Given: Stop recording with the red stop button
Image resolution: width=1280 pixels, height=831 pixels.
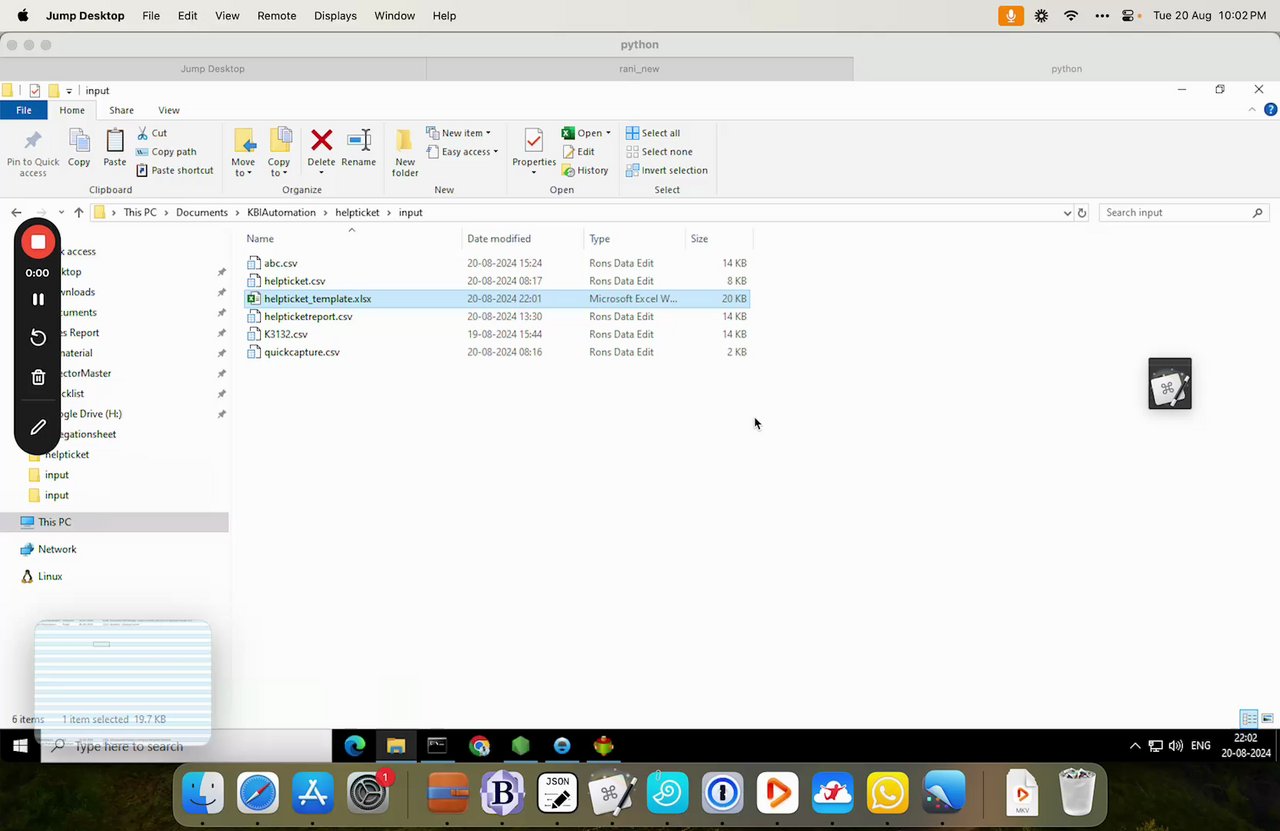Looking at the screenshot, I should tap(38, 241).
